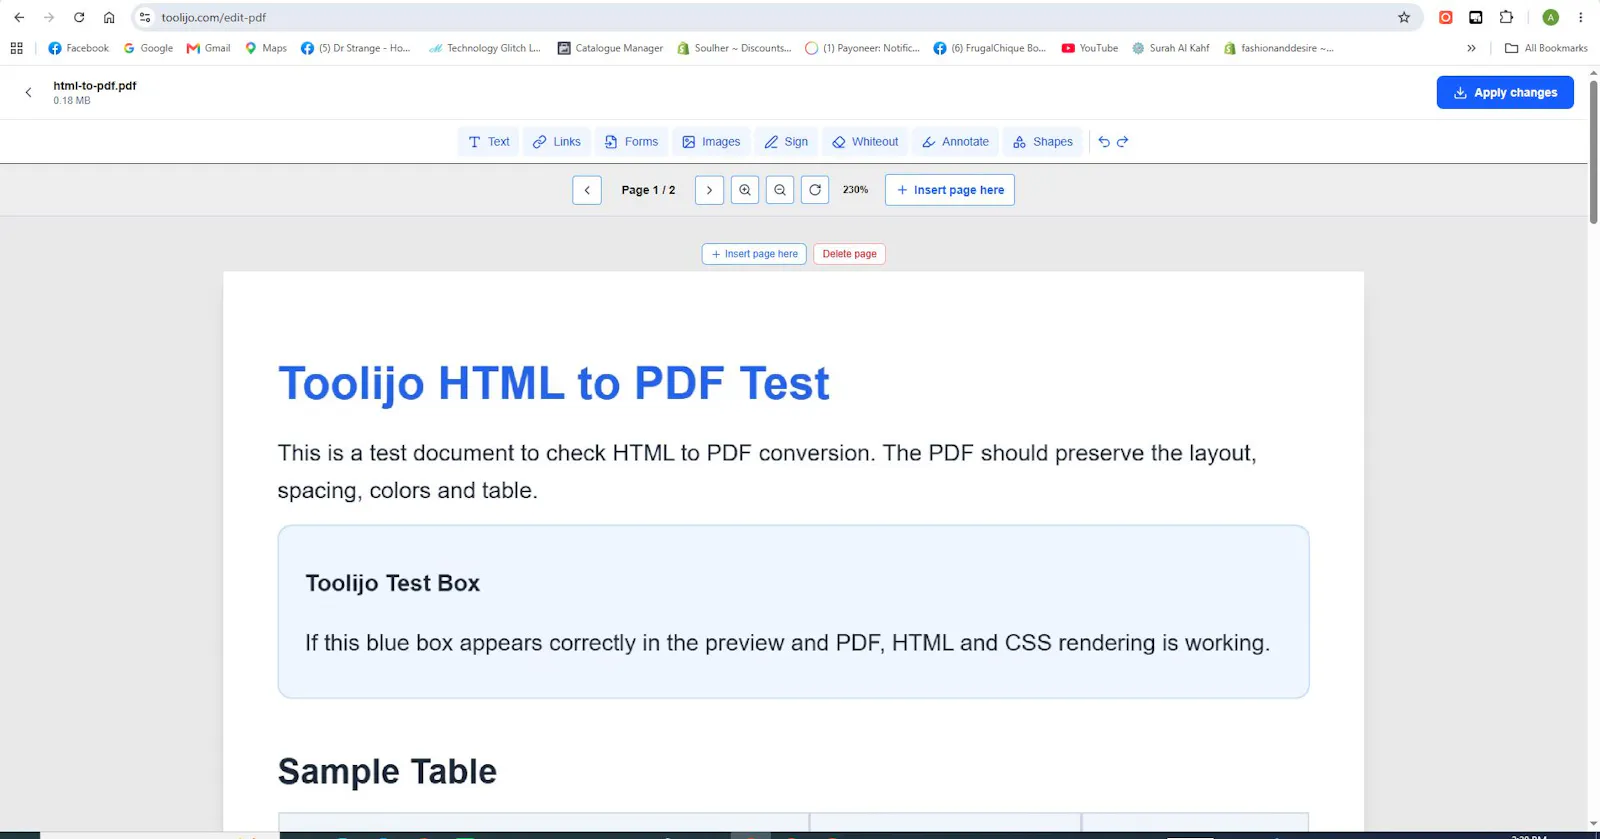Open the Surah Al Kahf bookmark
Screen dimensions: 1600x839
(1171, 48)
